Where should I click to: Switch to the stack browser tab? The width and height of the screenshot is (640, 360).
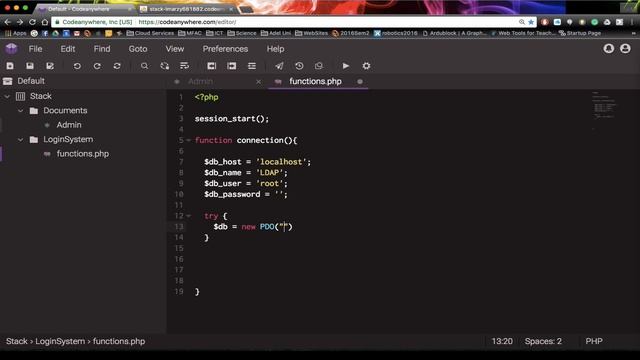(186, 9)
